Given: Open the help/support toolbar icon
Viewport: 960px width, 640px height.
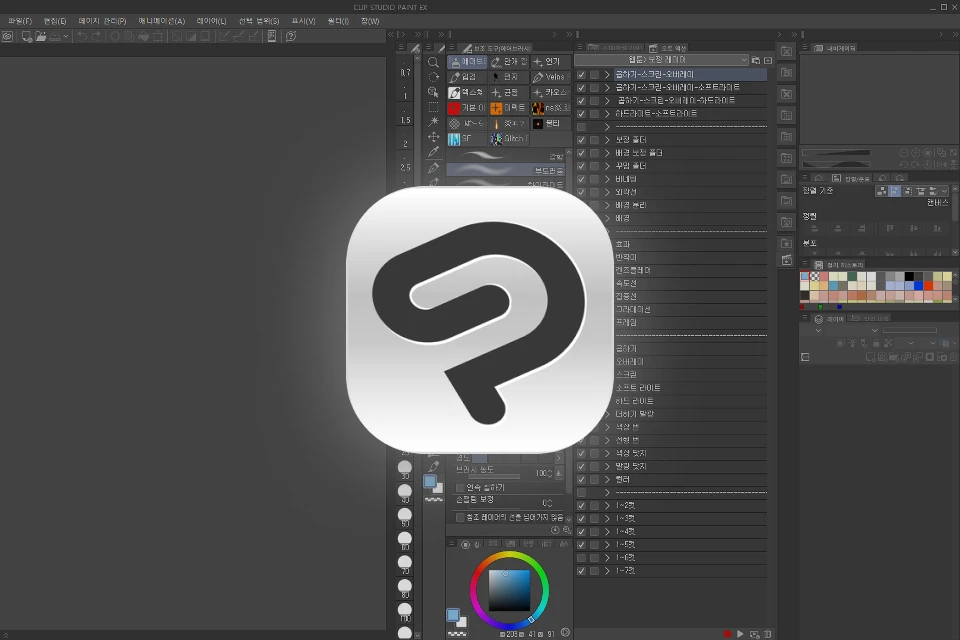Looking at the screenshot, I should (x=291, y=37).
